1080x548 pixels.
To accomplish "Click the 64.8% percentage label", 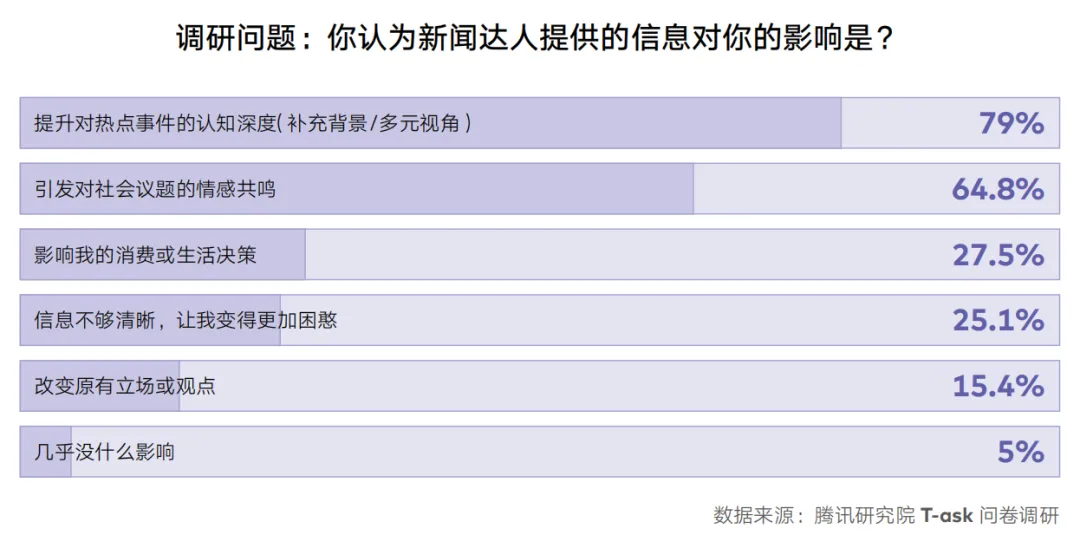I will point(998,189).
